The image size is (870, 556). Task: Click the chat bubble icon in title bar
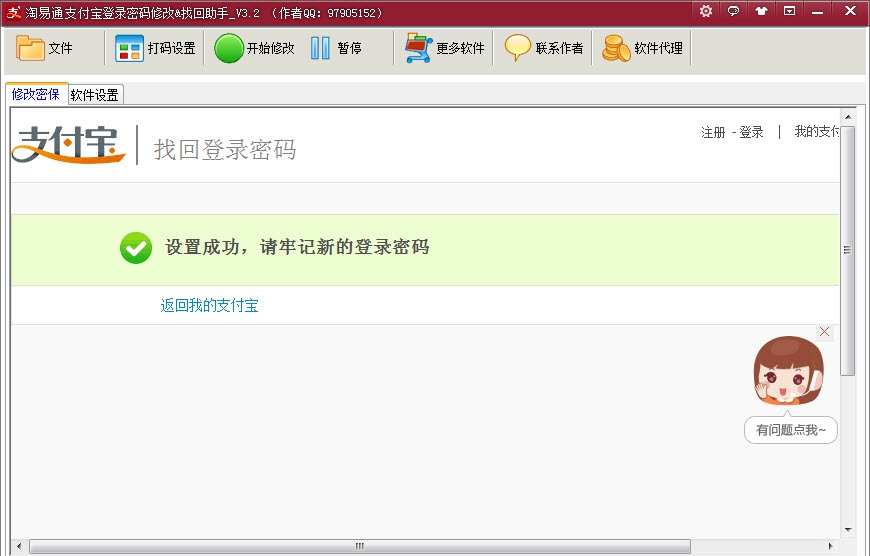point(734,11)
